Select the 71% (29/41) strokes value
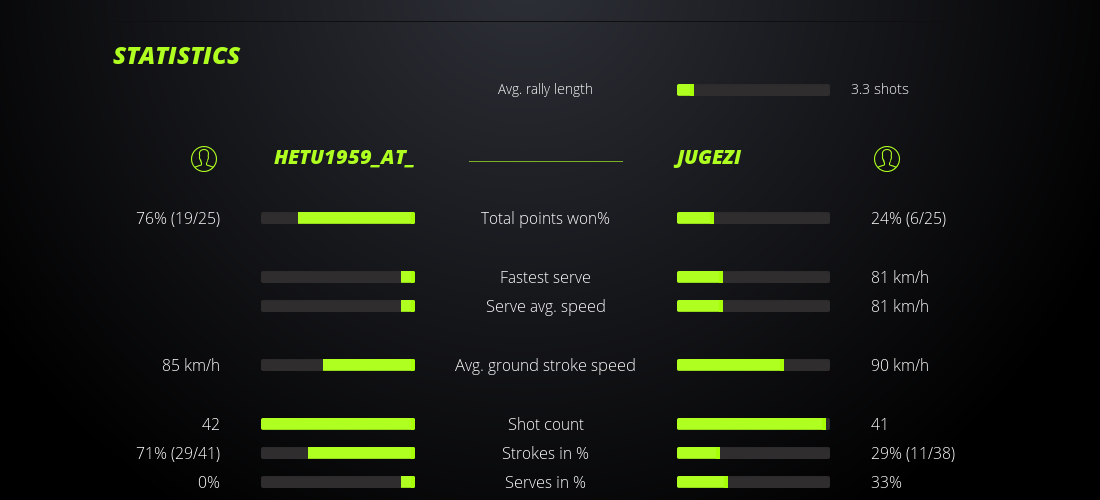 [178, 453]
